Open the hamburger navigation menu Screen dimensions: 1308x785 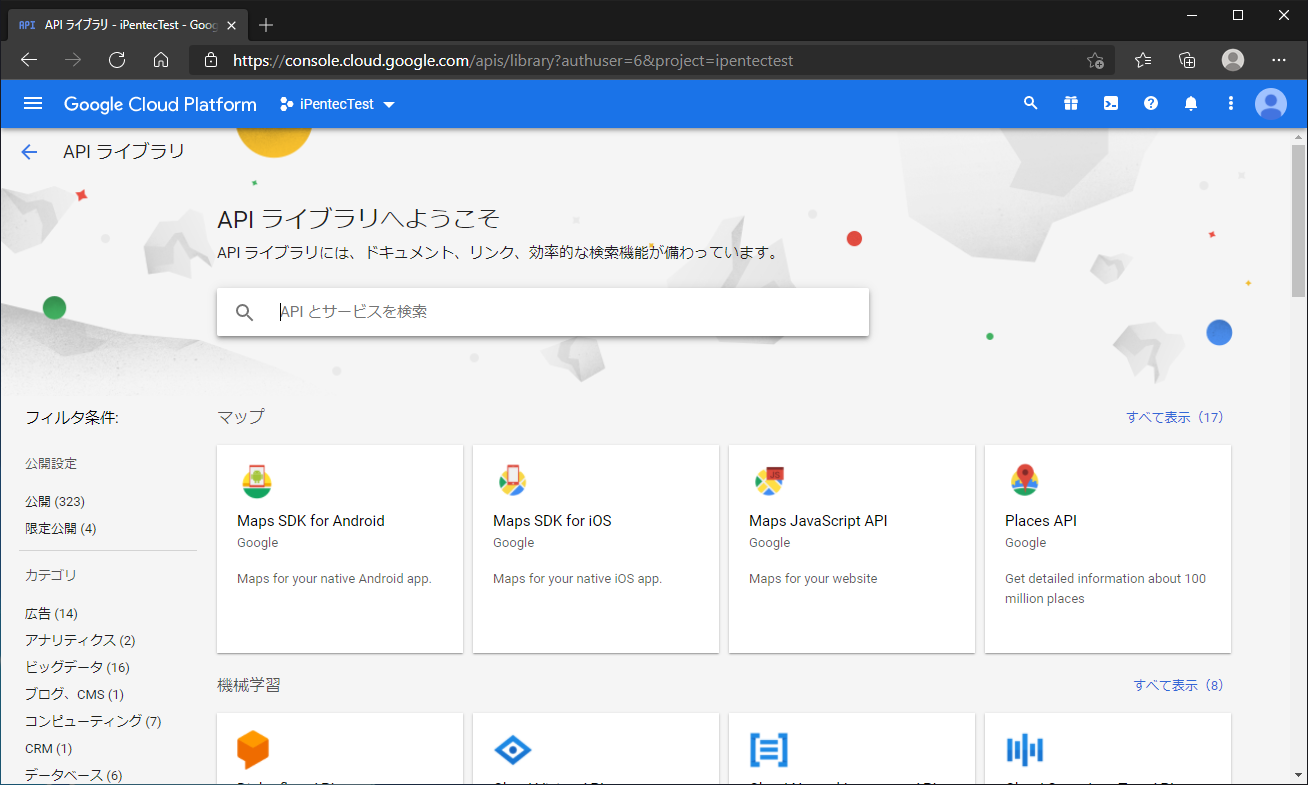click(x=33, y=104)
